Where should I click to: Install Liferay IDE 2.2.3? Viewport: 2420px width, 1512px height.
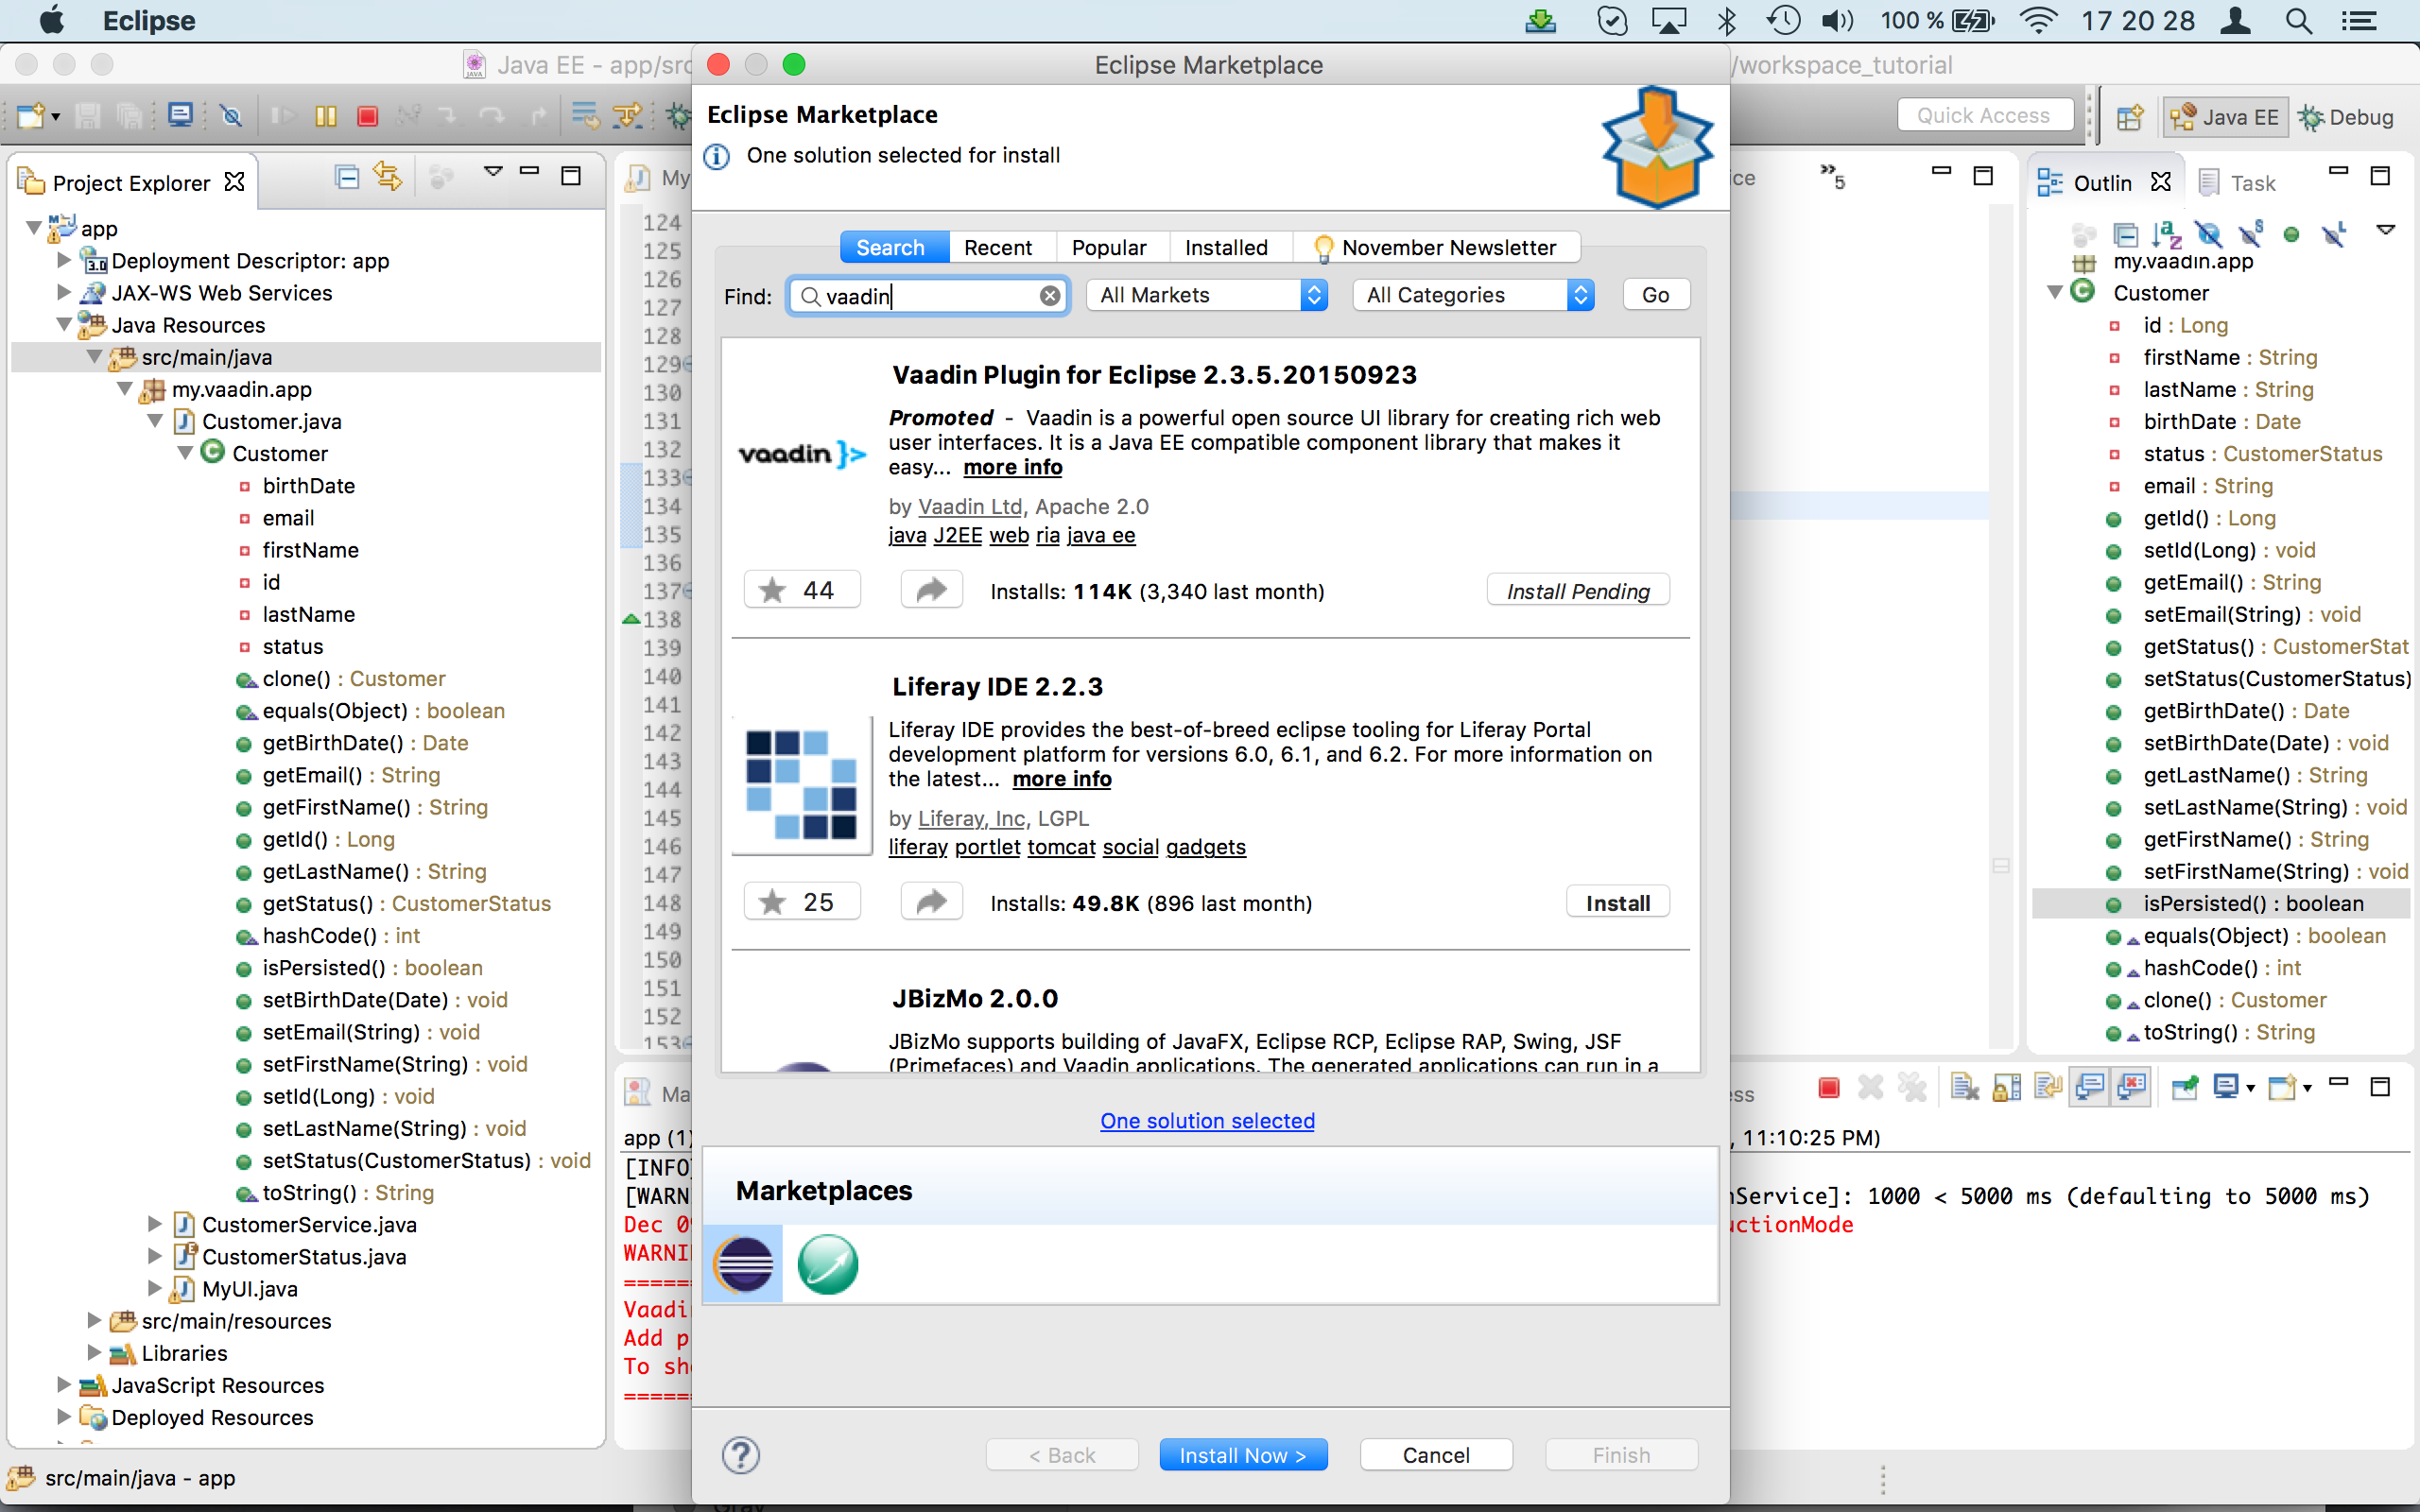click(x=1618, y=903)
